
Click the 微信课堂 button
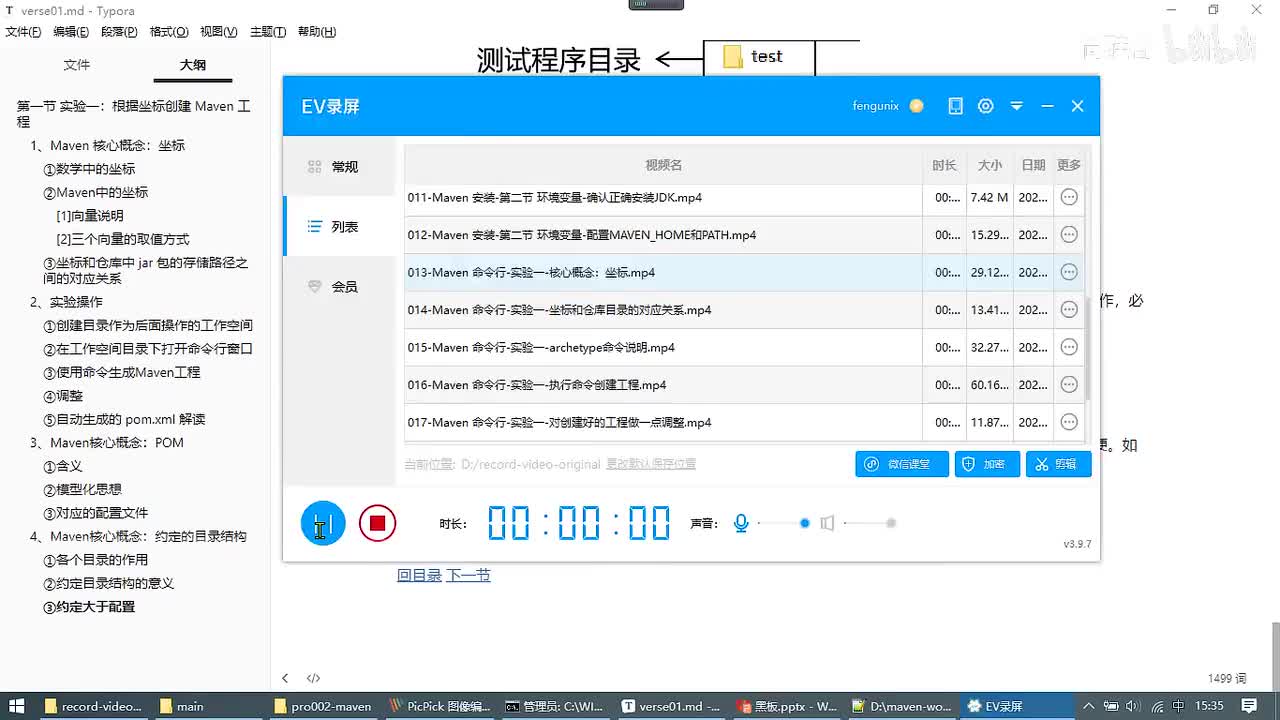[x=902, y=464]
